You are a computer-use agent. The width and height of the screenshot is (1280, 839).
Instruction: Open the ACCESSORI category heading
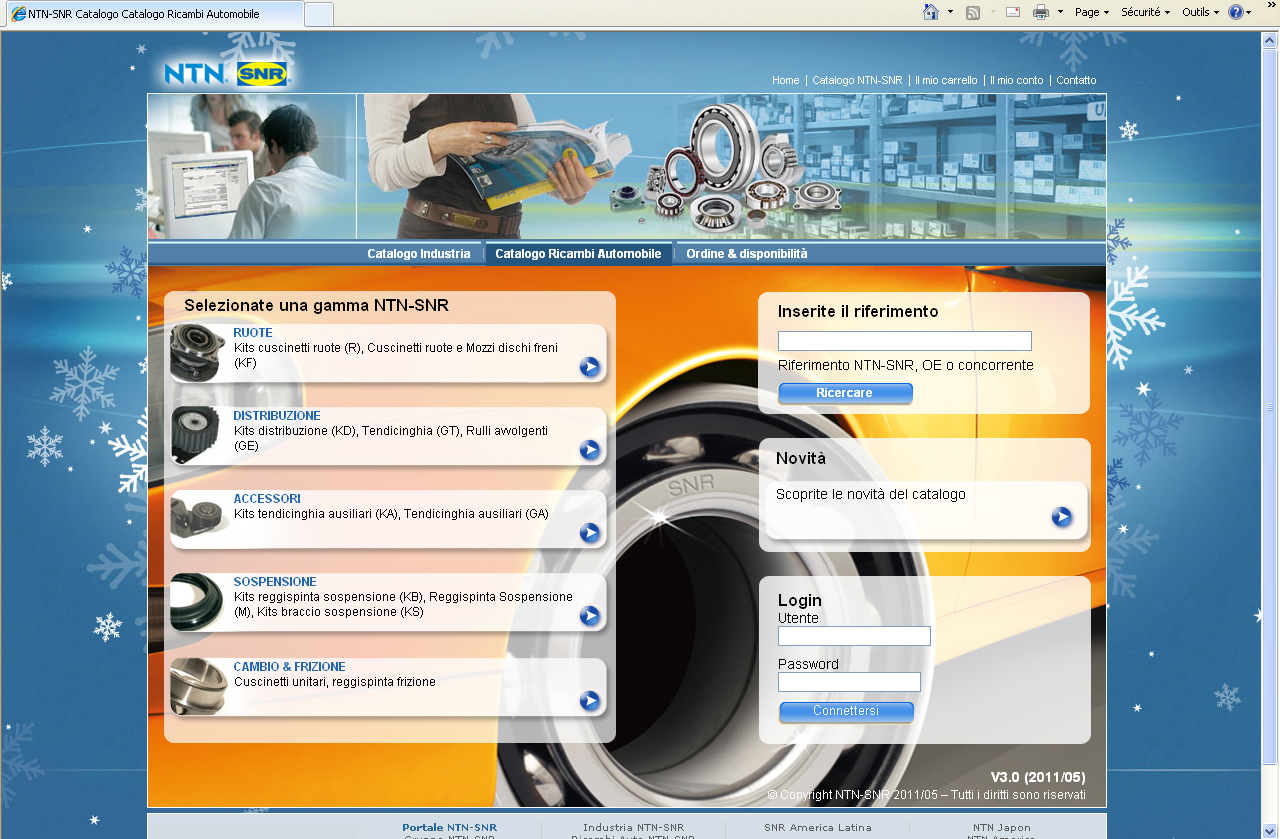(267, 499)
